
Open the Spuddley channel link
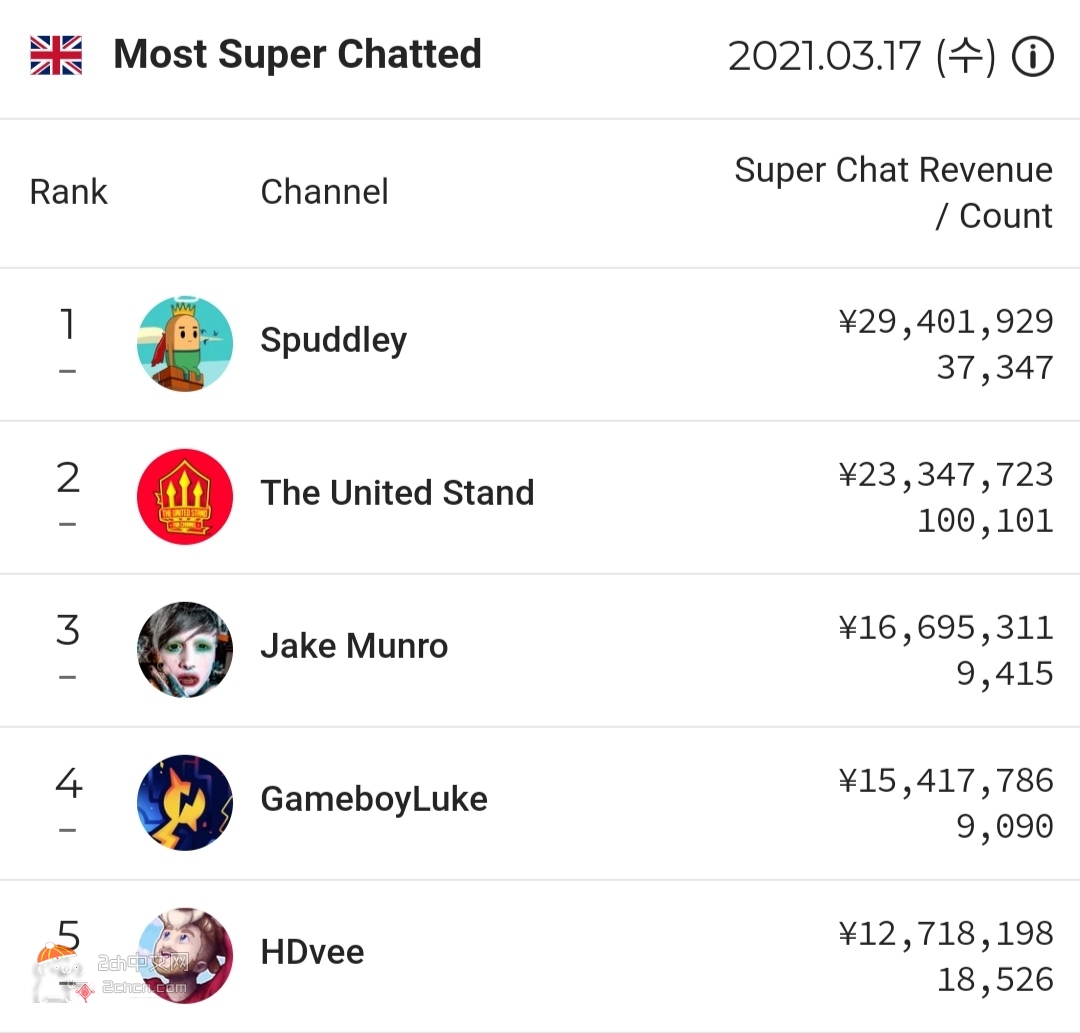click(x=333, y=341)
